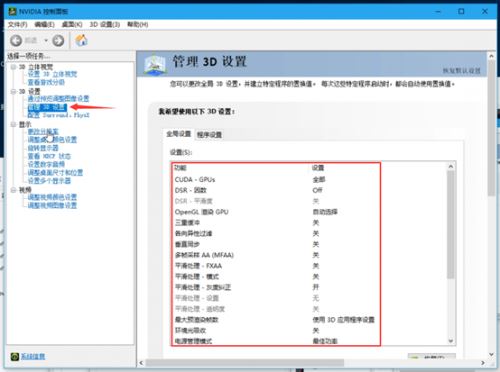Open 通过预览调整图像设置 in task tree

(58, 99)
